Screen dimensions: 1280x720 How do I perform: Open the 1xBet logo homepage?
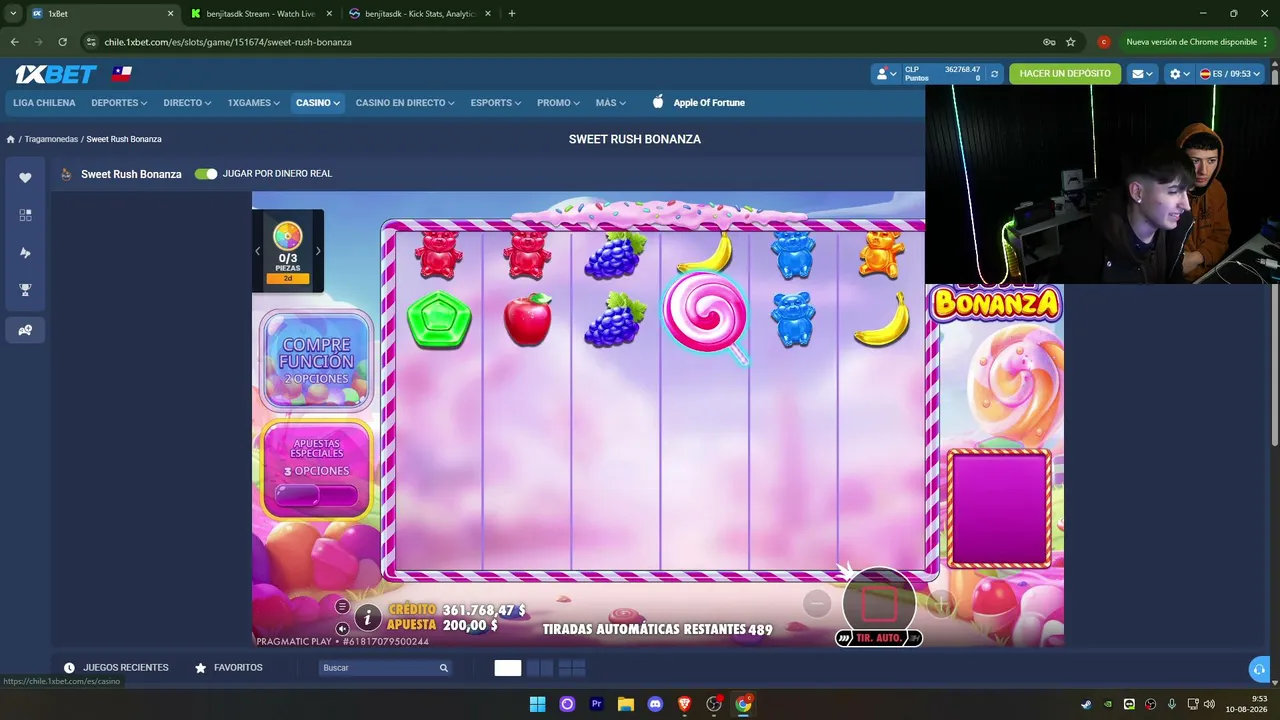click(56, 74)
